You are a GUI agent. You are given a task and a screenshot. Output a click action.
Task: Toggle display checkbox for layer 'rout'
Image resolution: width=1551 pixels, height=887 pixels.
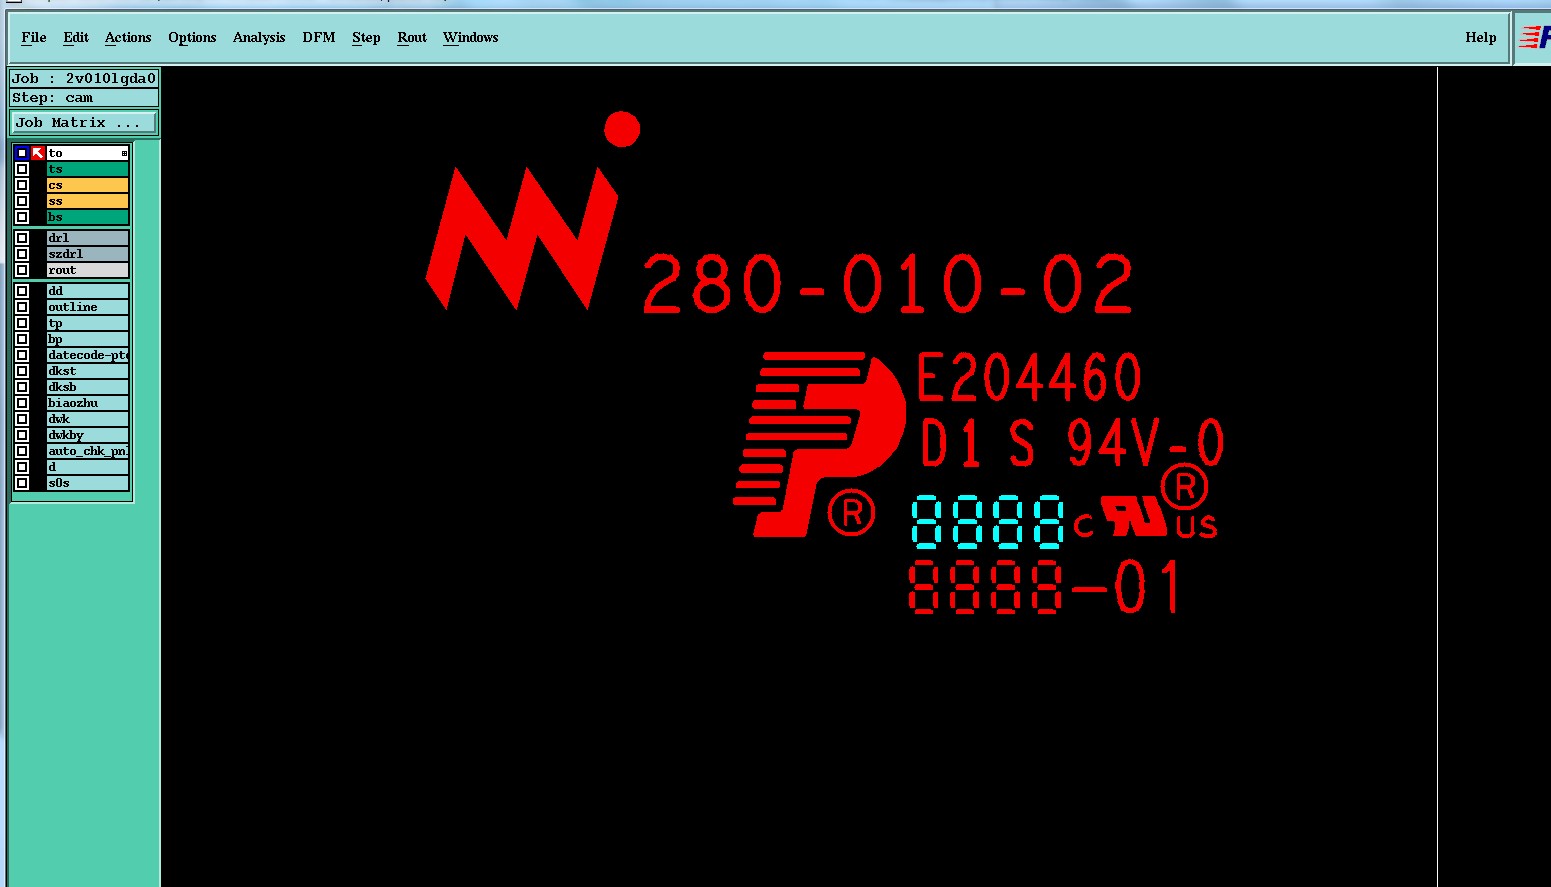22,270
